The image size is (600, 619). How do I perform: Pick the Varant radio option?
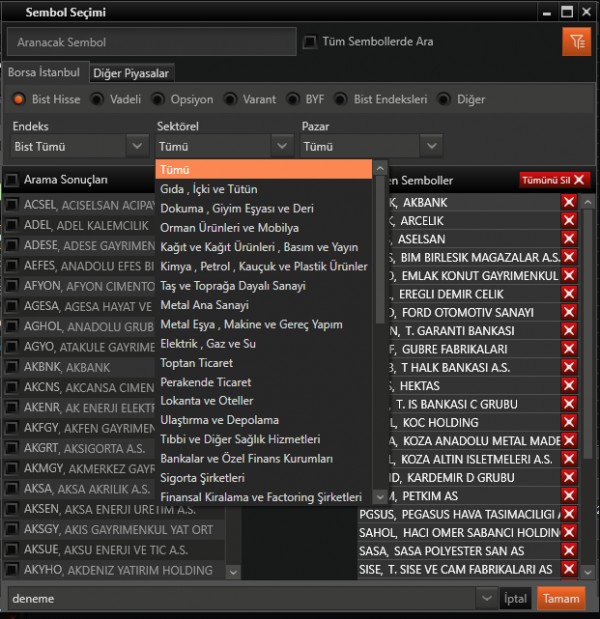point(230,99)
